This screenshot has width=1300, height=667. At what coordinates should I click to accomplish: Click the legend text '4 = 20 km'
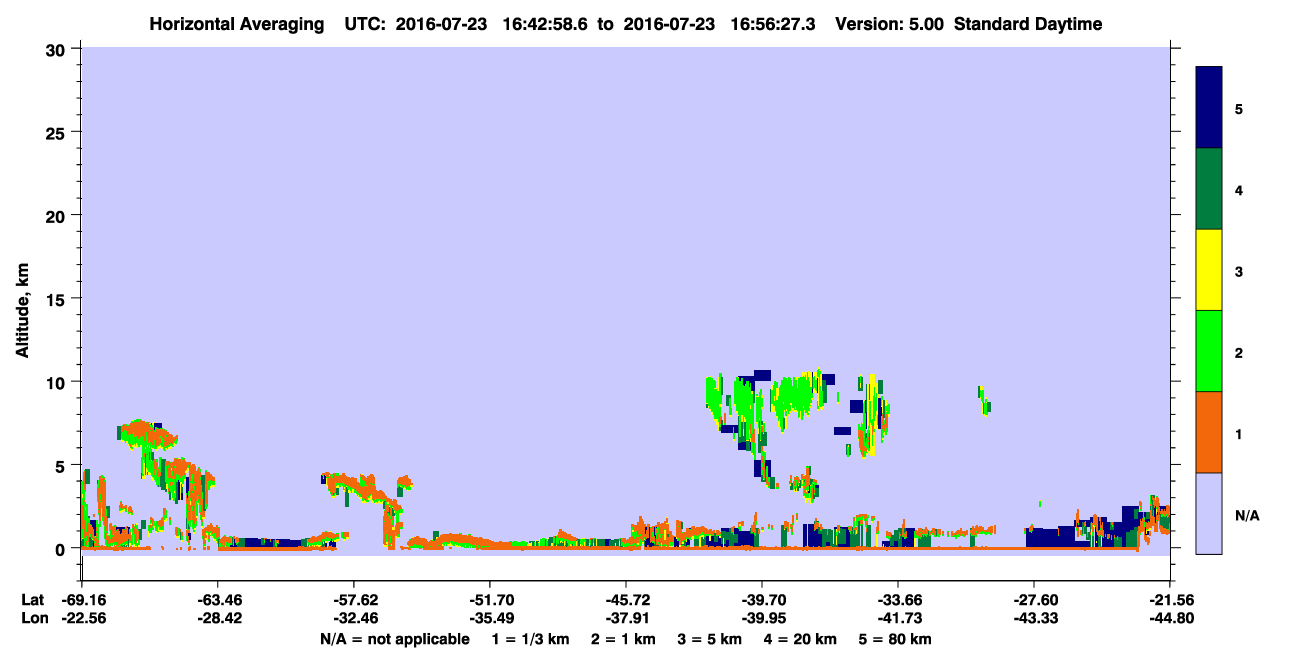tap(802, 639)
